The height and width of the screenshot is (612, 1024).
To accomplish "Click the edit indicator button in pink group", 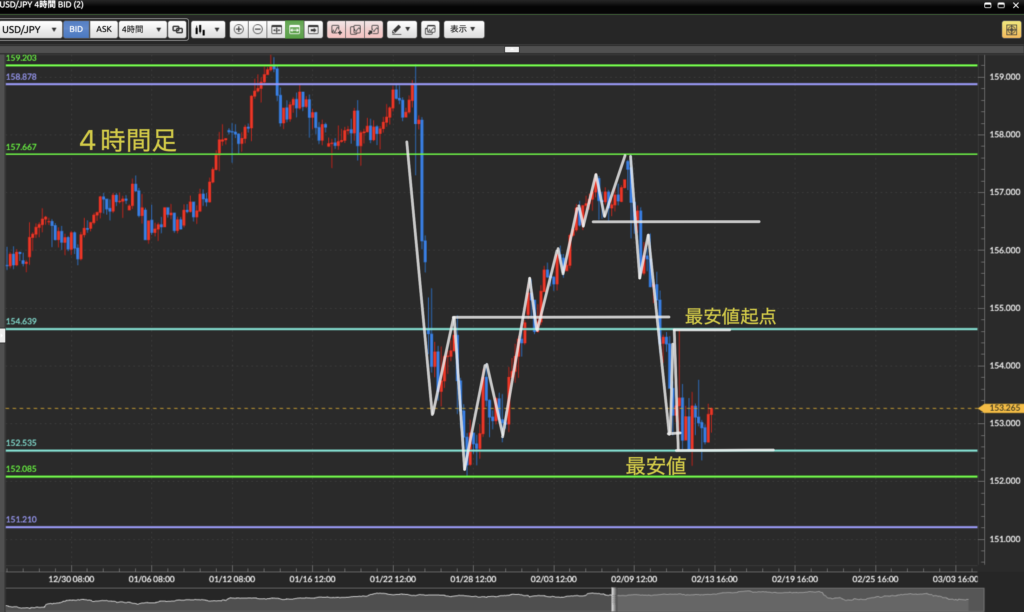I will (355, 30).
